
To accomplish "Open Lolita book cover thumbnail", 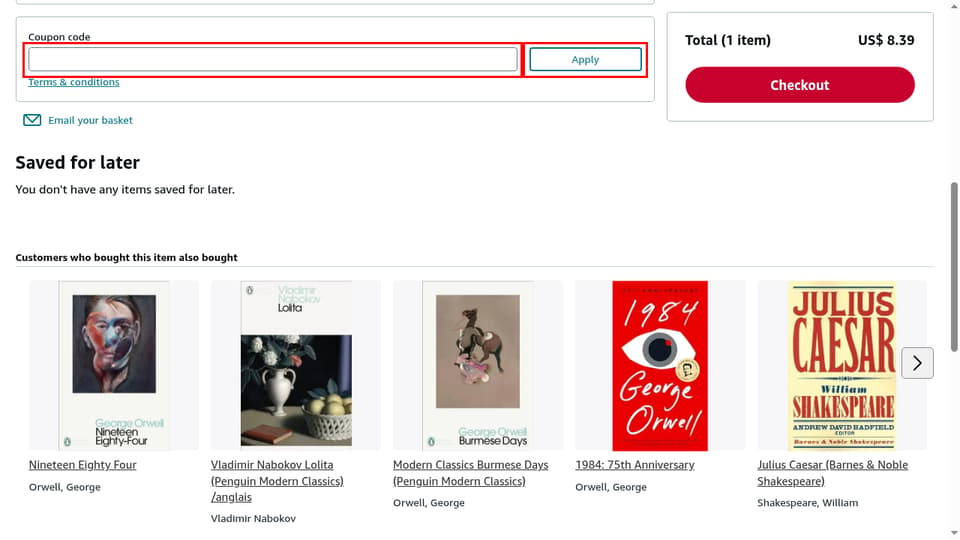I will point(296,364).
